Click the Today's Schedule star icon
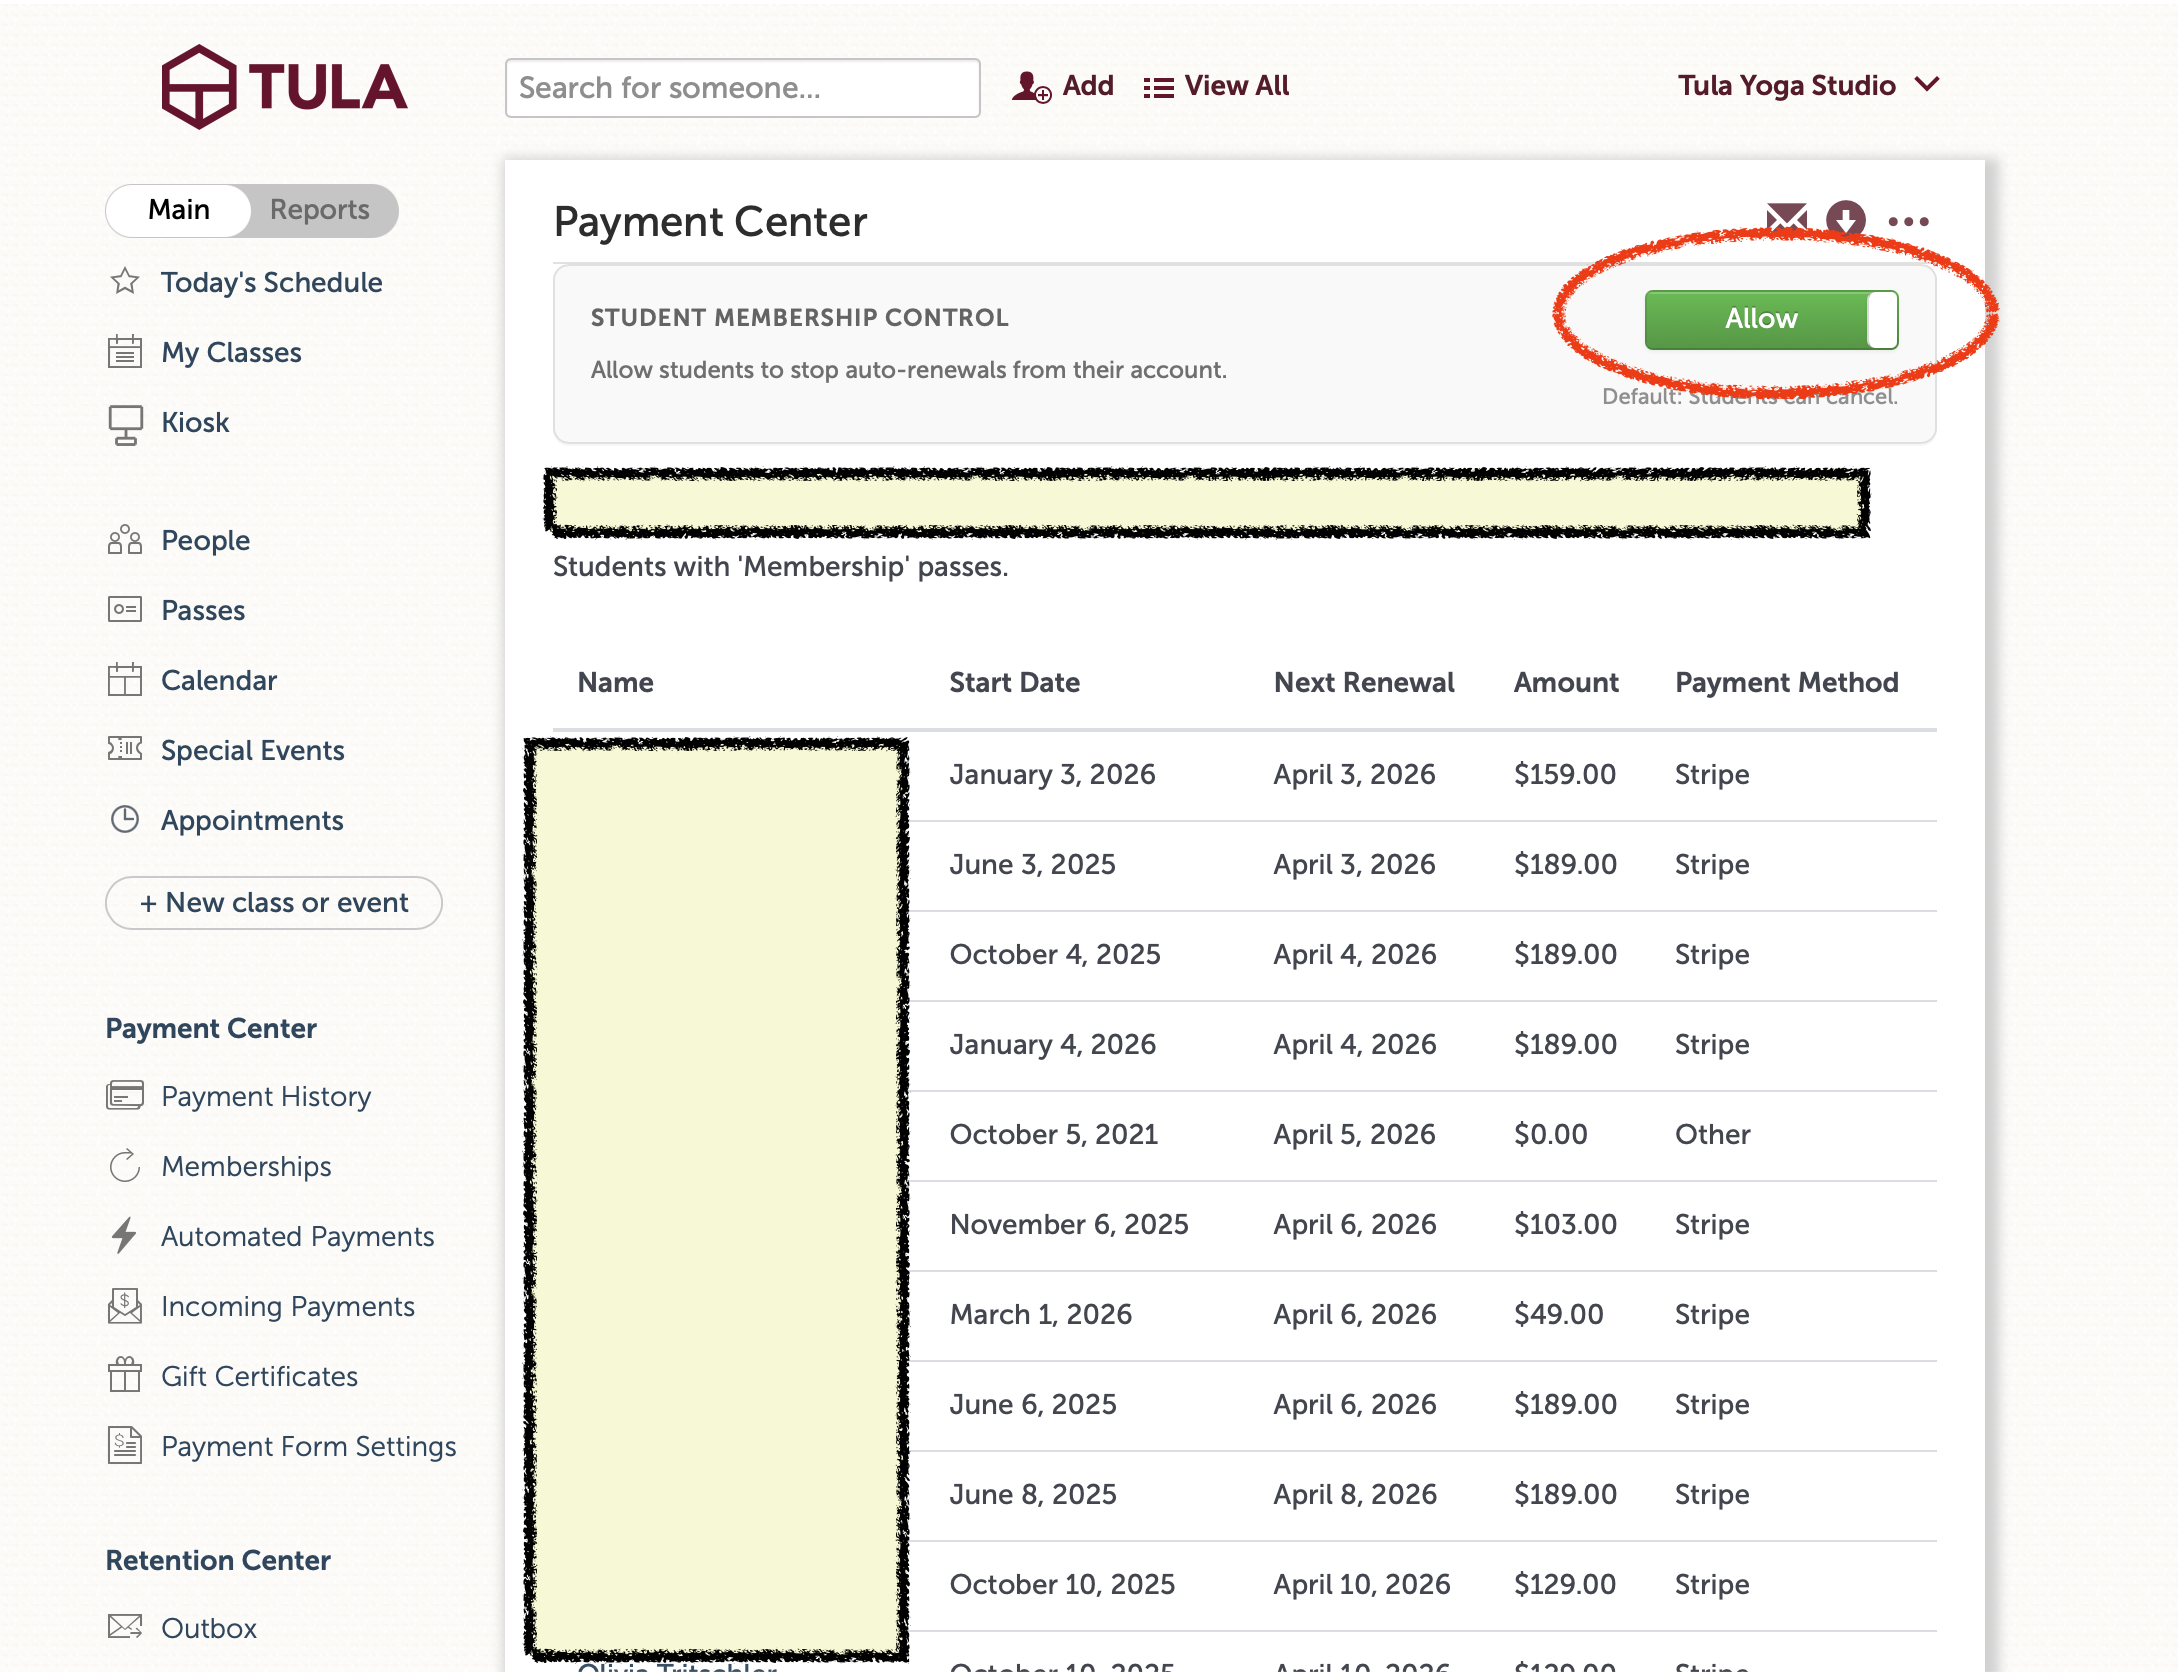2178x1672 pixels. [125, 282]
